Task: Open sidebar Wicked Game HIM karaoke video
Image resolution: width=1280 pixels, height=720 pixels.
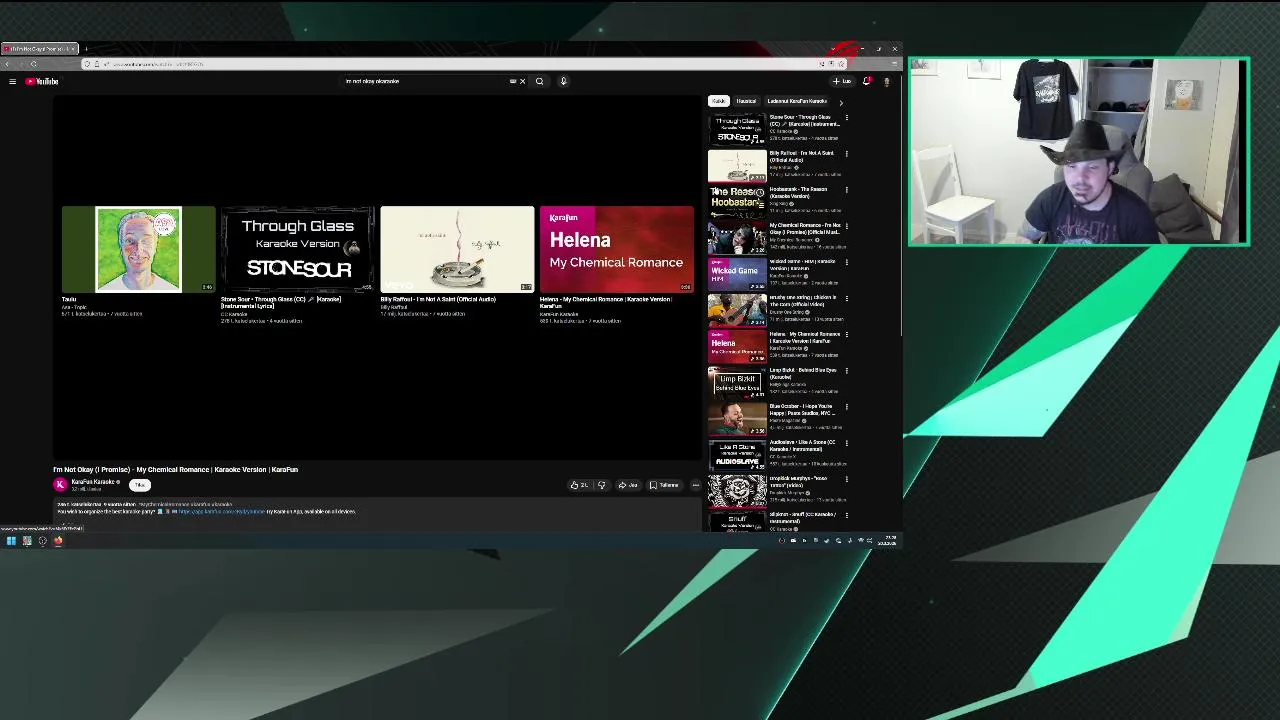Action: click(x=737, y=274)
